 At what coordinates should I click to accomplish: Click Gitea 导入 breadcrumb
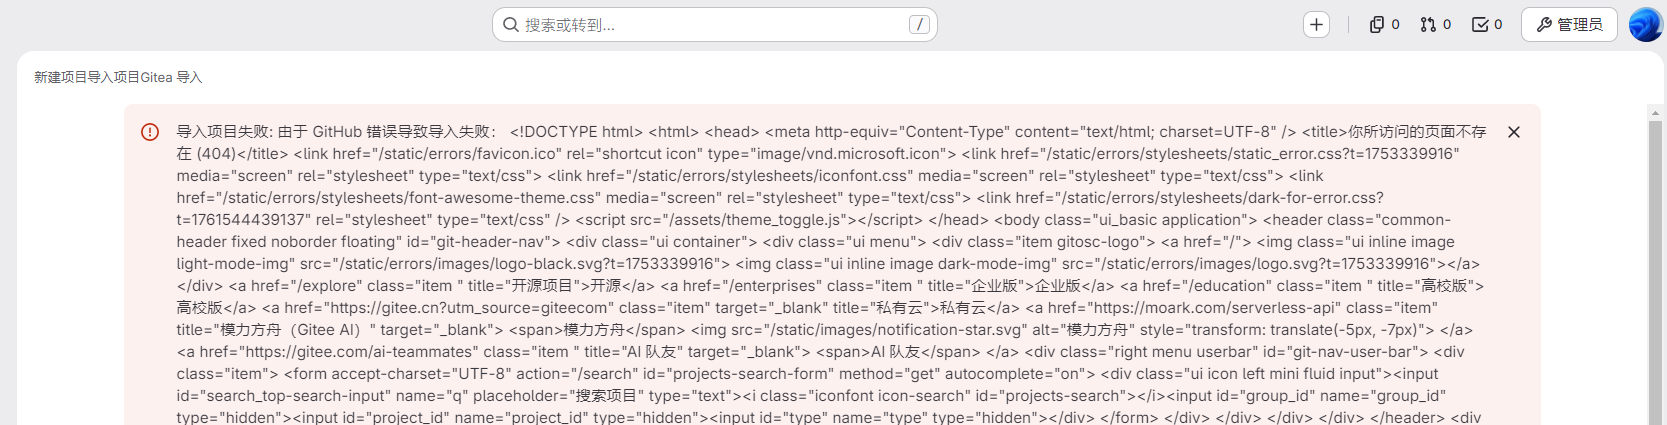click(171, 77)
